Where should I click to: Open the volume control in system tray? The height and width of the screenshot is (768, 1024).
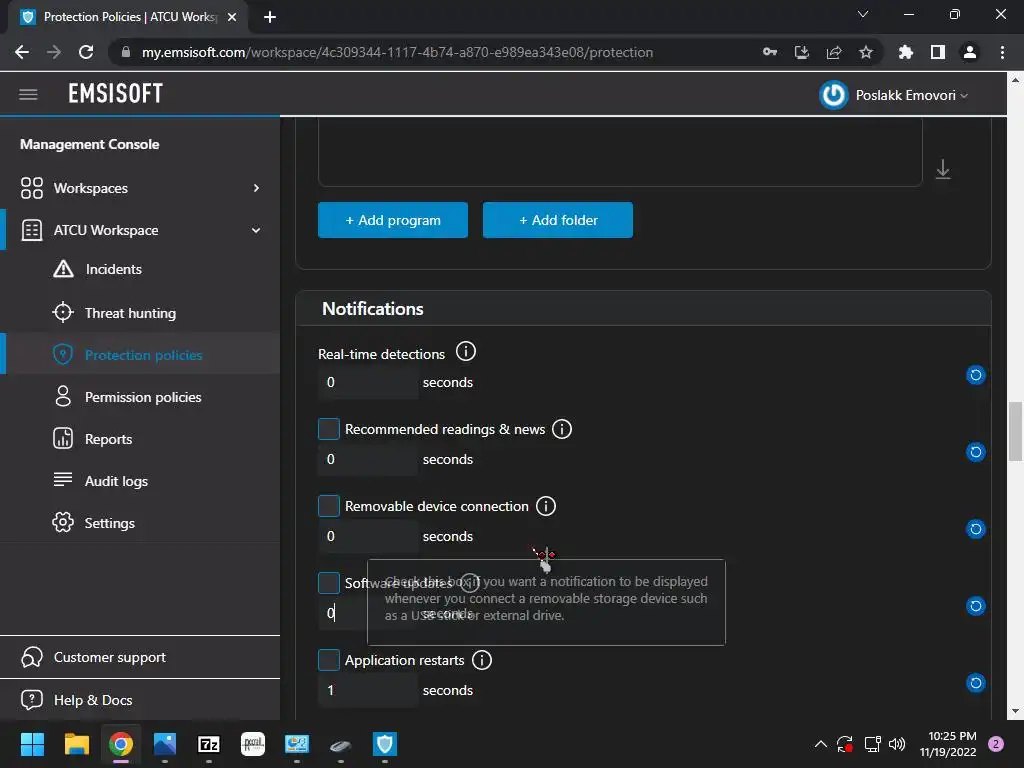897,744
